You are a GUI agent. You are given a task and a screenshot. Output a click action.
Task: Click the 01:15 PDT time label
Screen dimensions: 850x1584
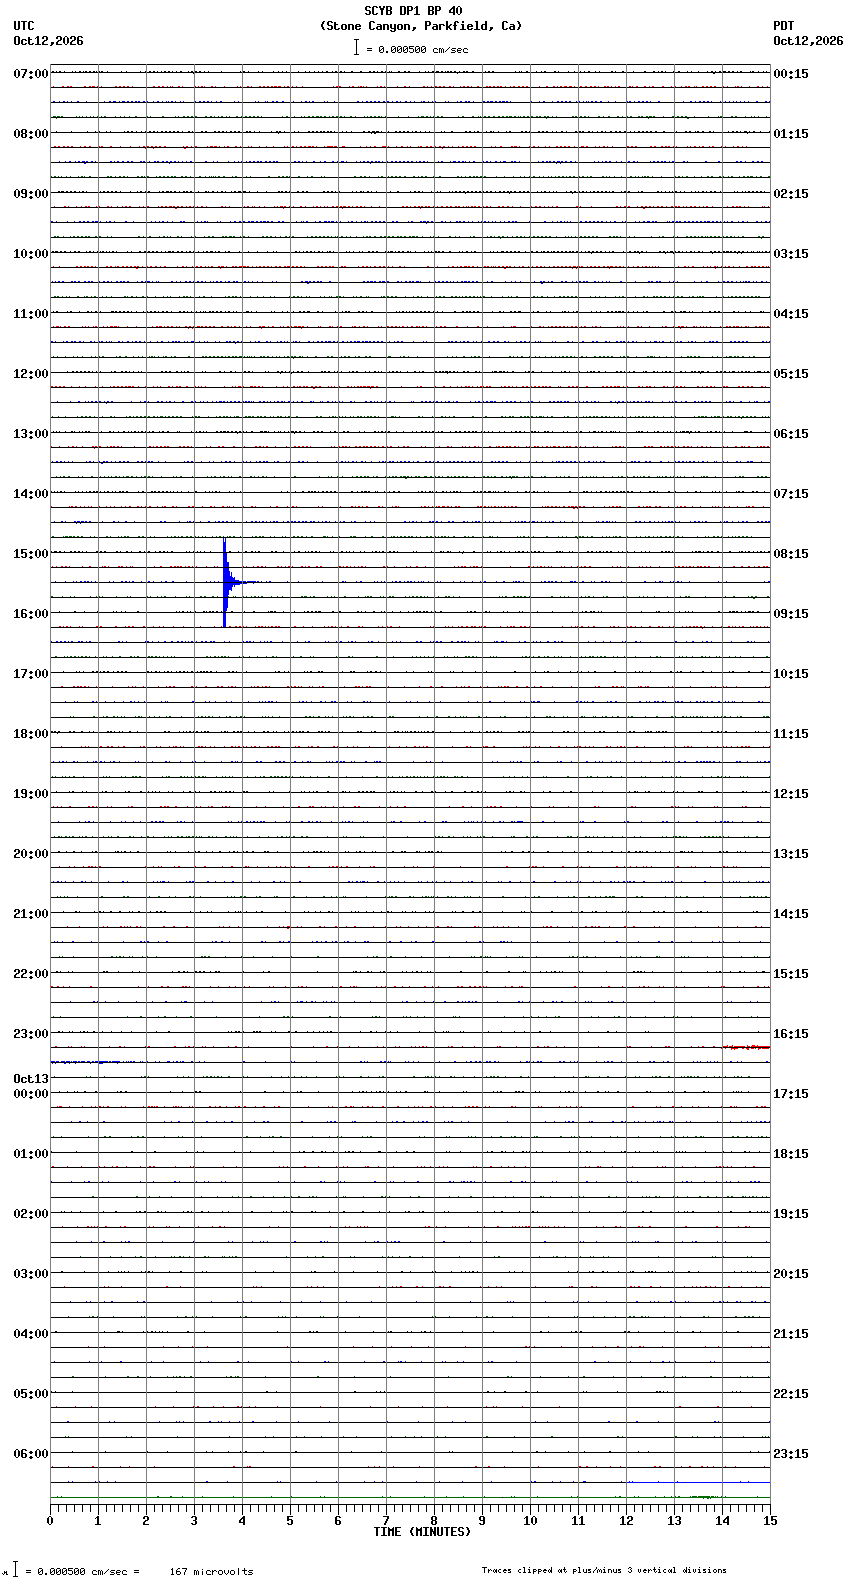tap(791, 134)
